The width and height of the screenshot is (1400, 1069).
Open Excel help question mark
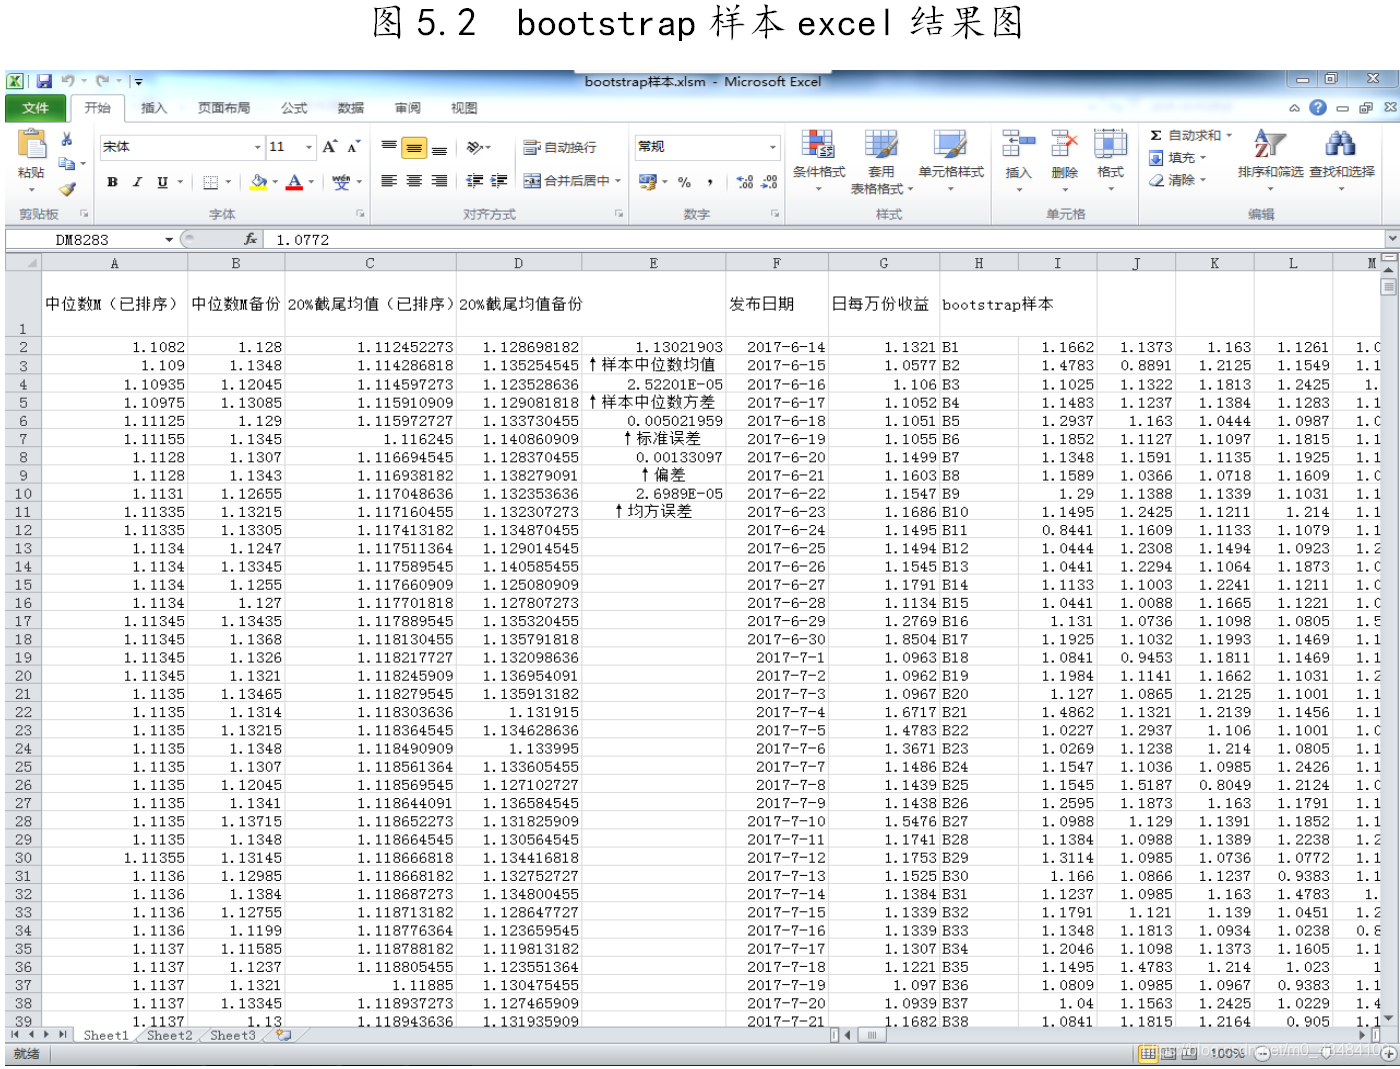tap(1318, 107)
